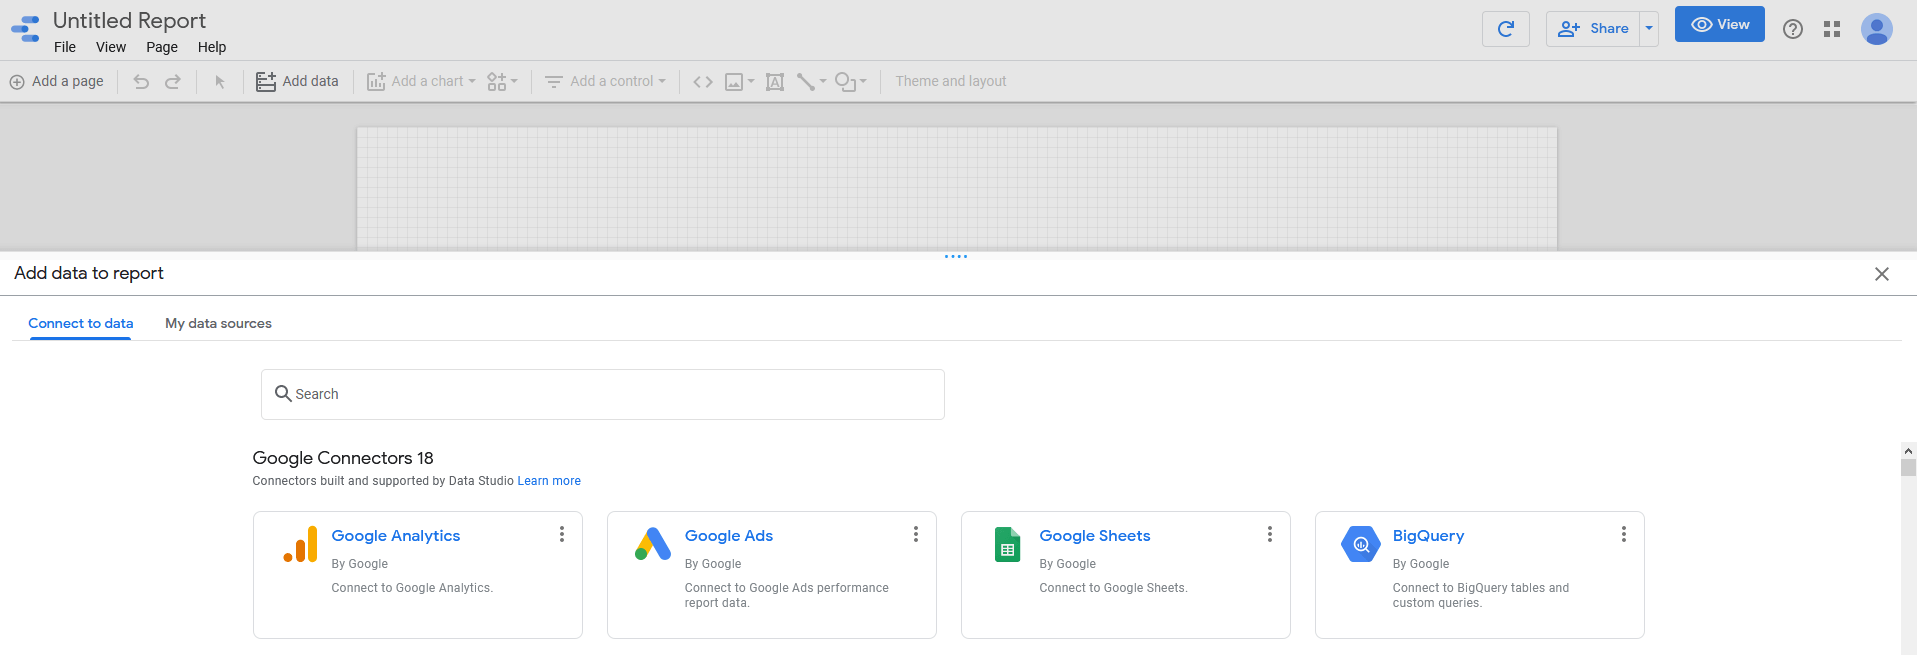Click the blue View button
The height and width of the screenshot is (655, 1917).
1720,25
